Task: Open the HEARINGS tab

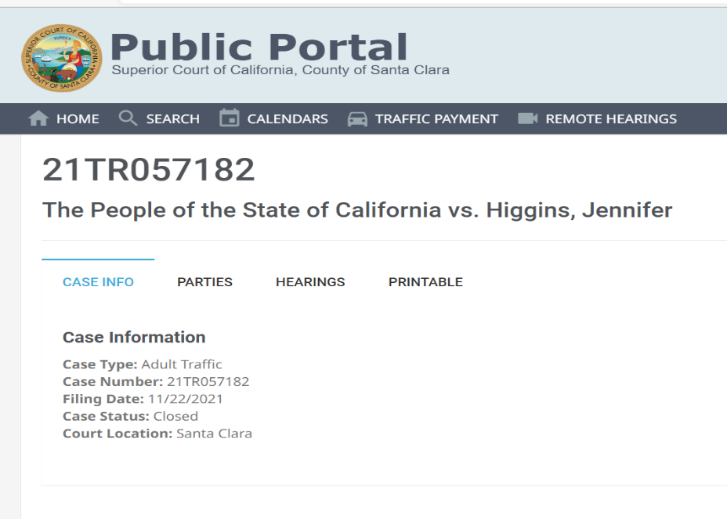Action: pos(310,282)
